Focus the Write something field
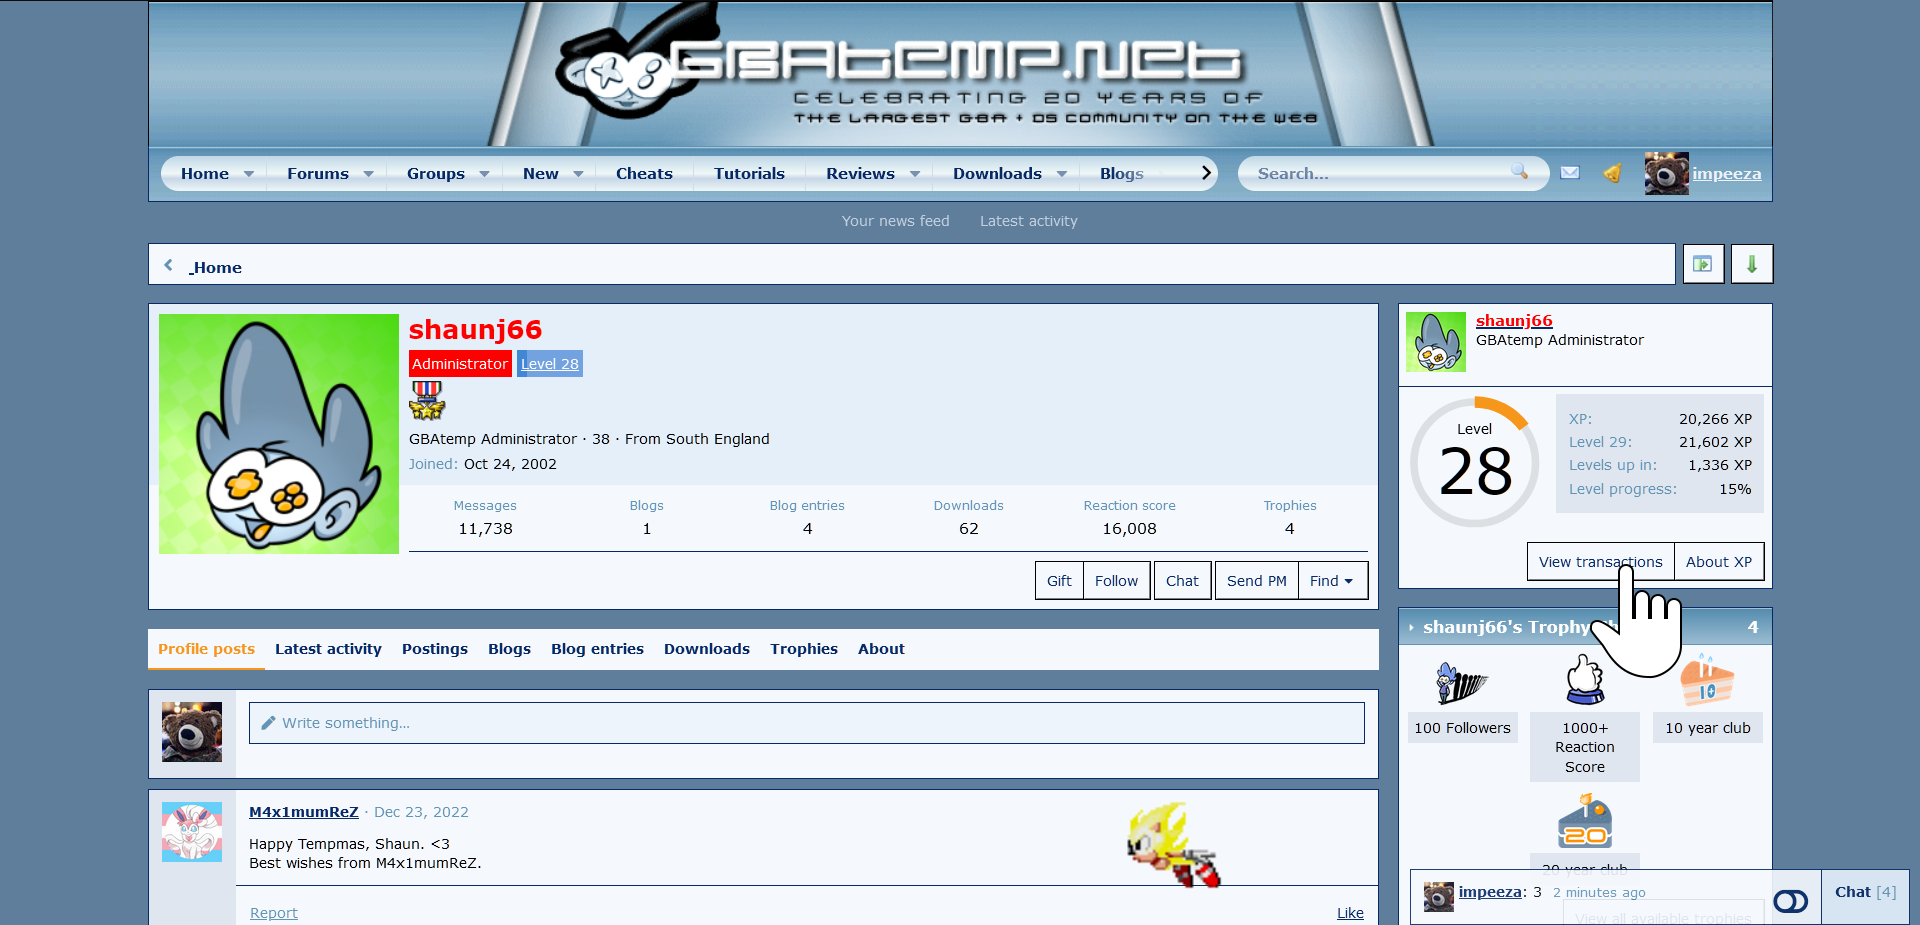The image size is (1920, 925). (806, 723)
